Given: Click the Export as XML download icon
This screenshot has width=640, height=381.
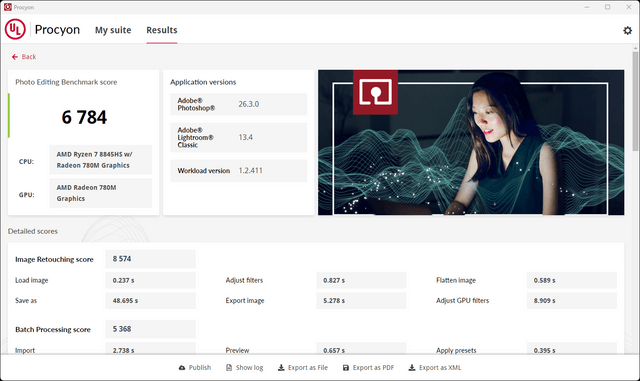Looking at the screenshot, I should (412, 368).
